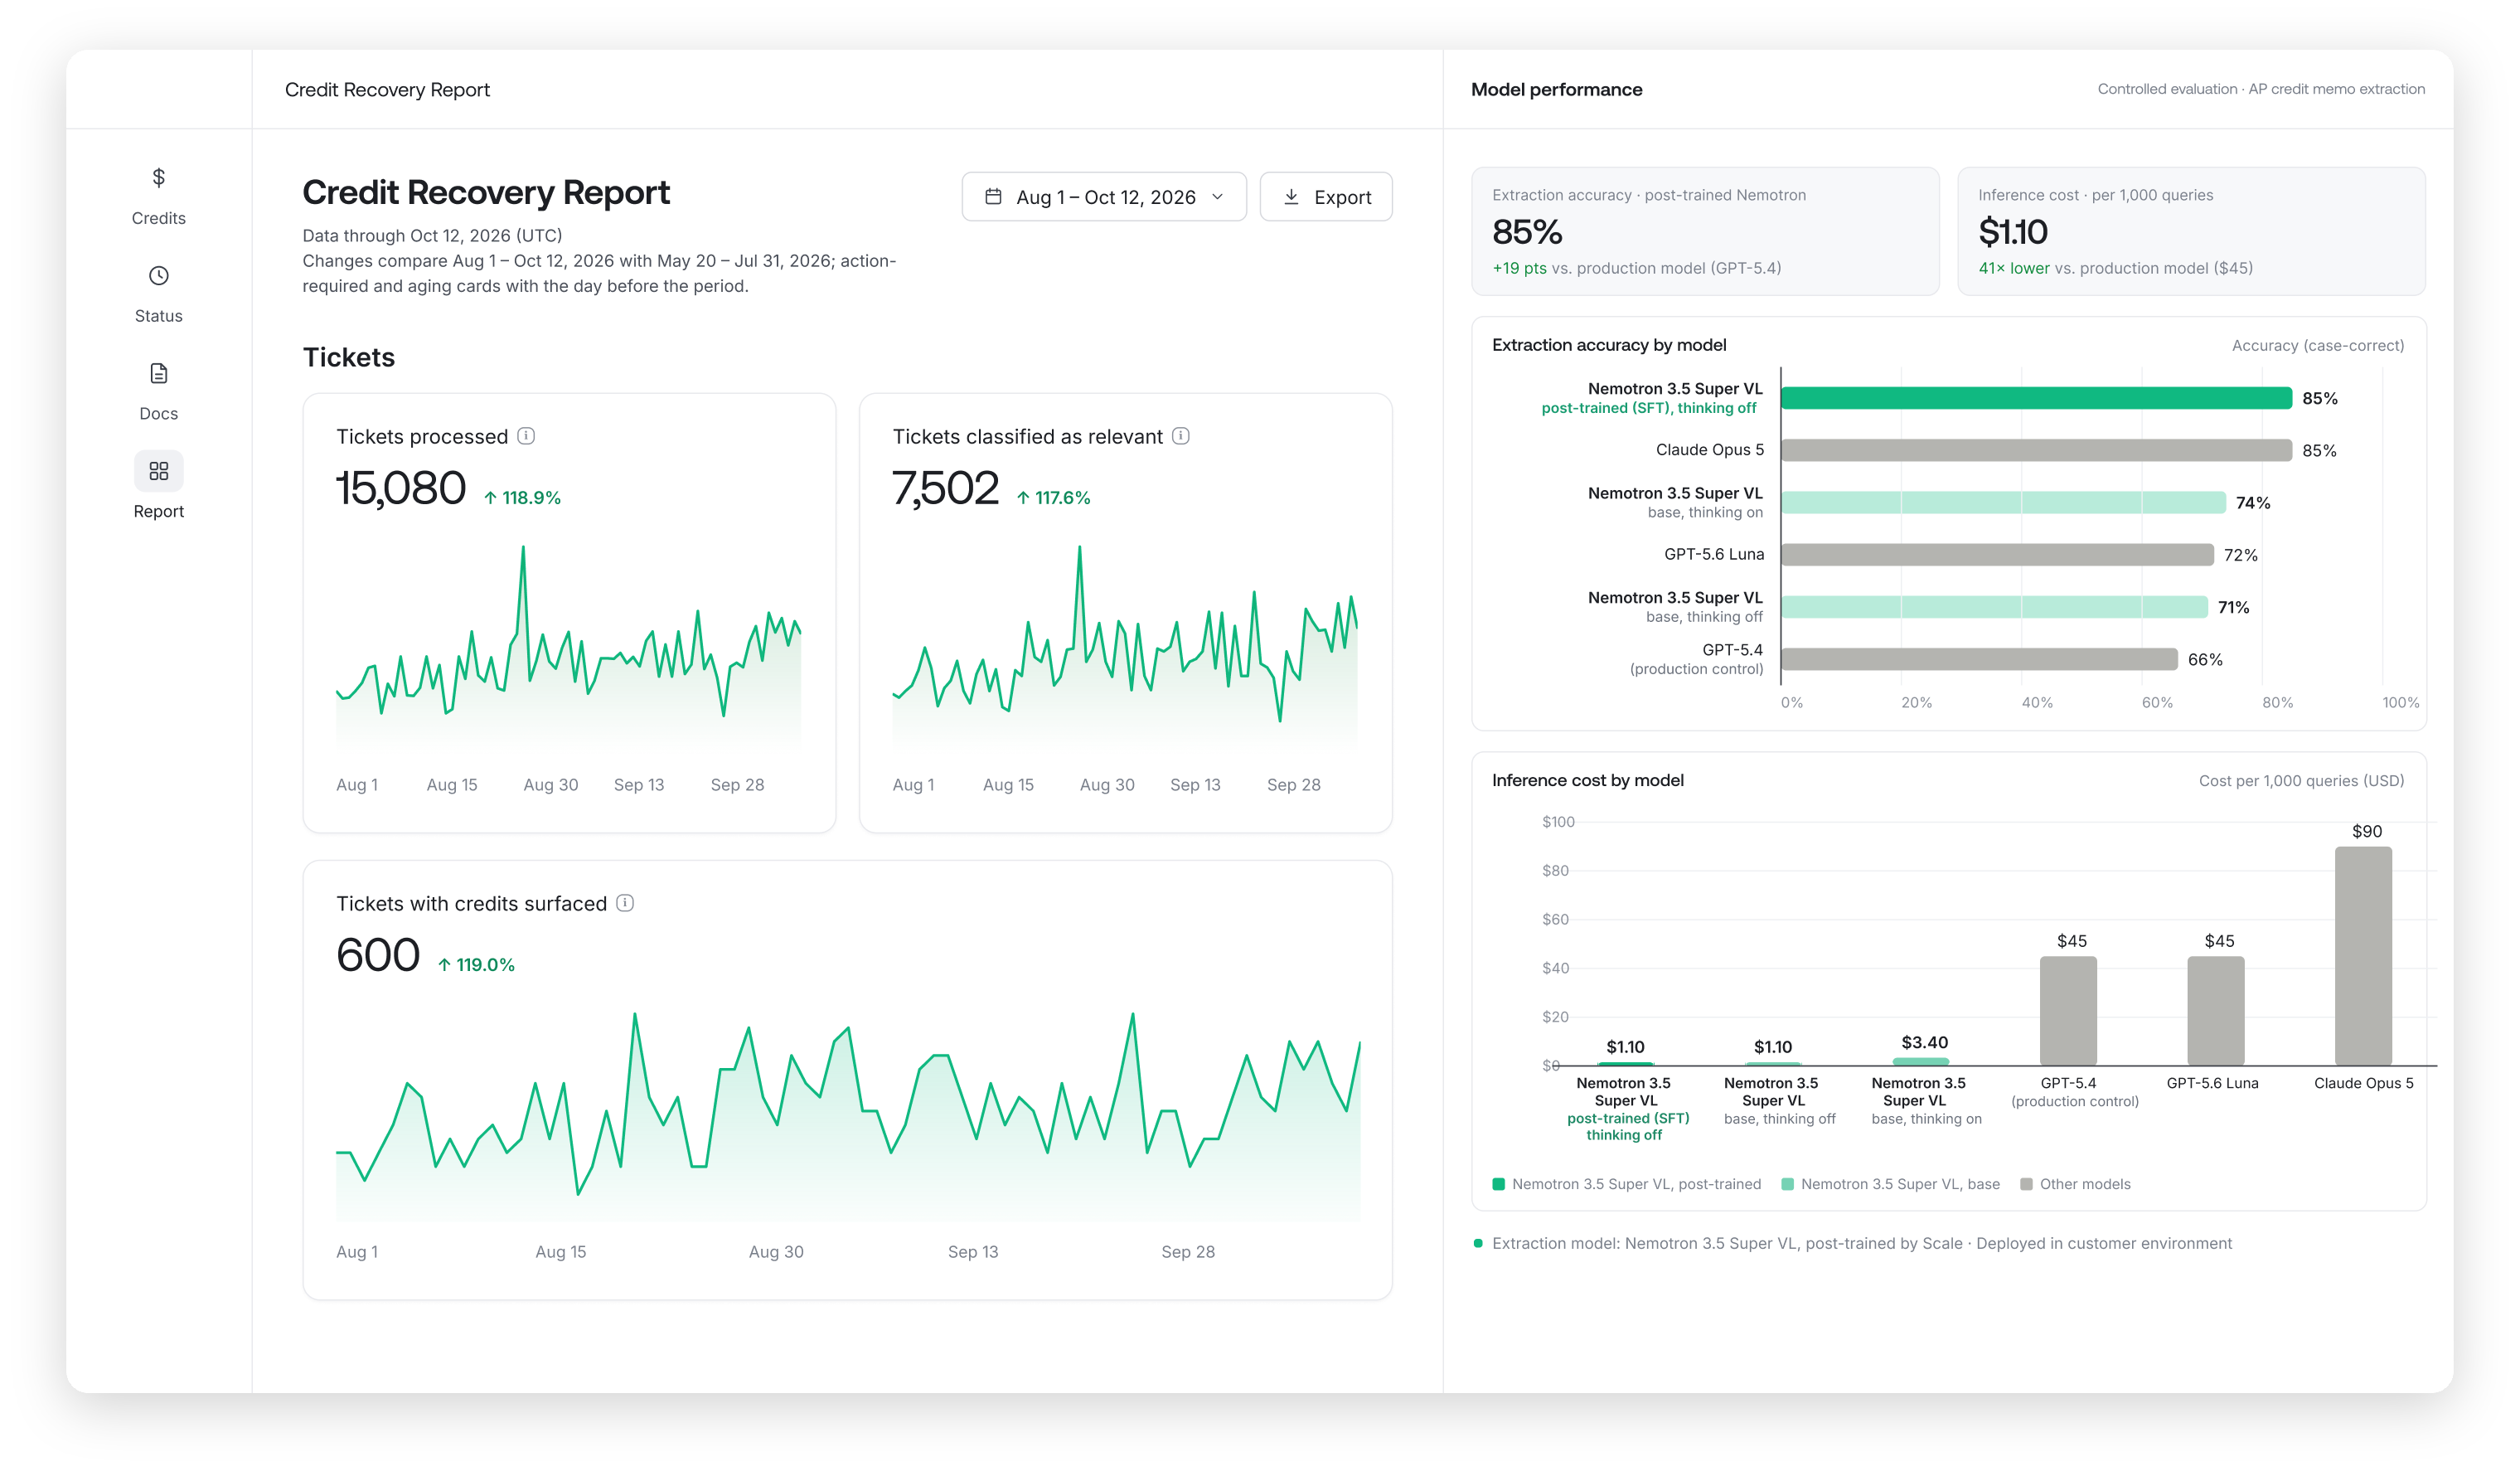Click the info icon beside Tickets processed
2520x1476 pixels.
[526, 436]
